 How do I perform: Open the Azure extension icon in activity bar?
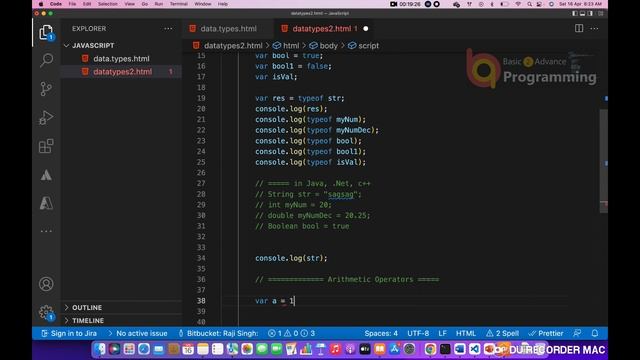[46, 203]
